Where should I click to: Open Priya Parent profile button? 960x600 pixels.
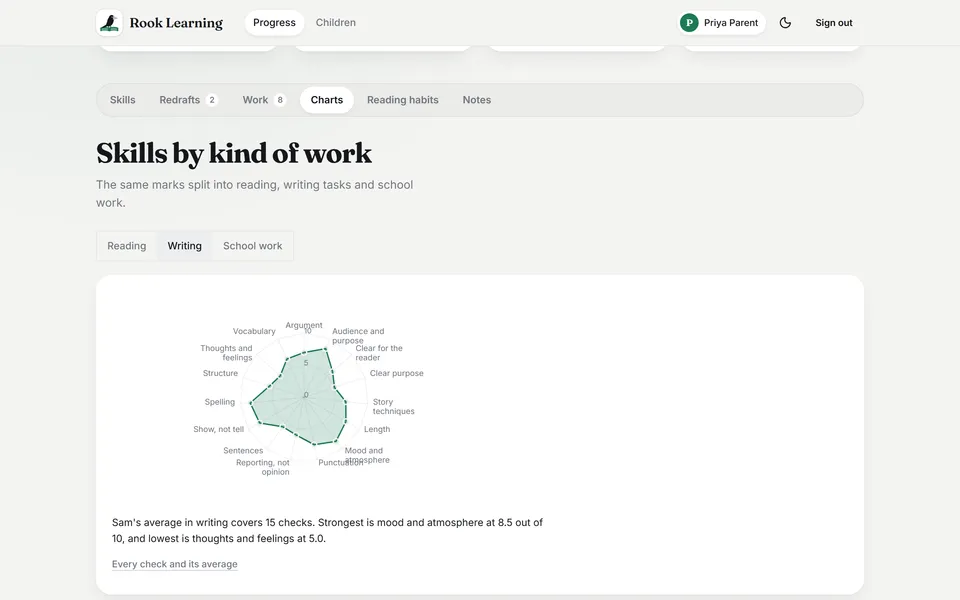click(x=721, y=23)
